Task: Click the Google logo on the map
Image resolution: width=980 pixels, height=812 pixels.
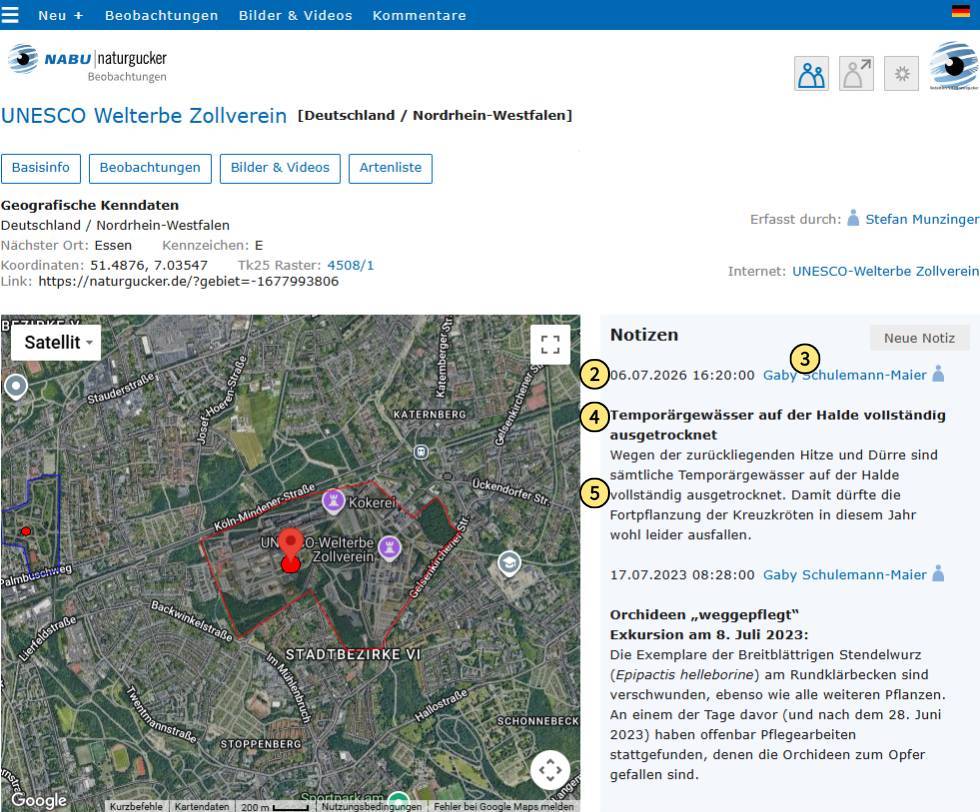Action: (x=39, y=799)
